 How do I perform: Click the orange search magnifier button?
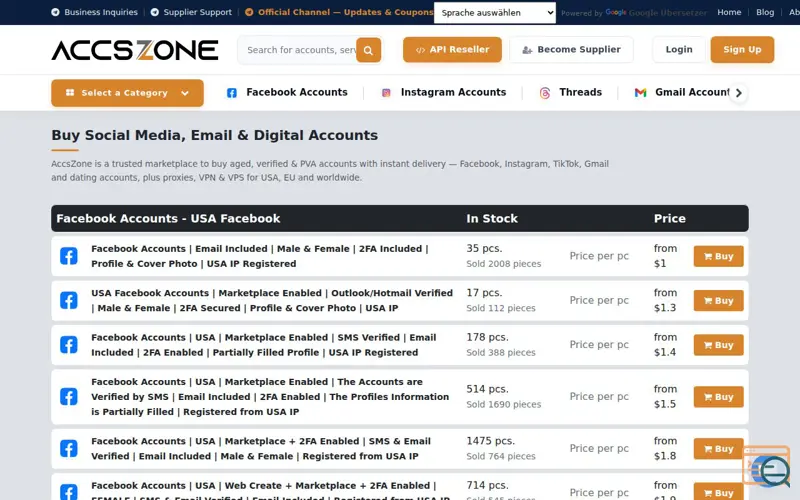click(x=368, y=50)
